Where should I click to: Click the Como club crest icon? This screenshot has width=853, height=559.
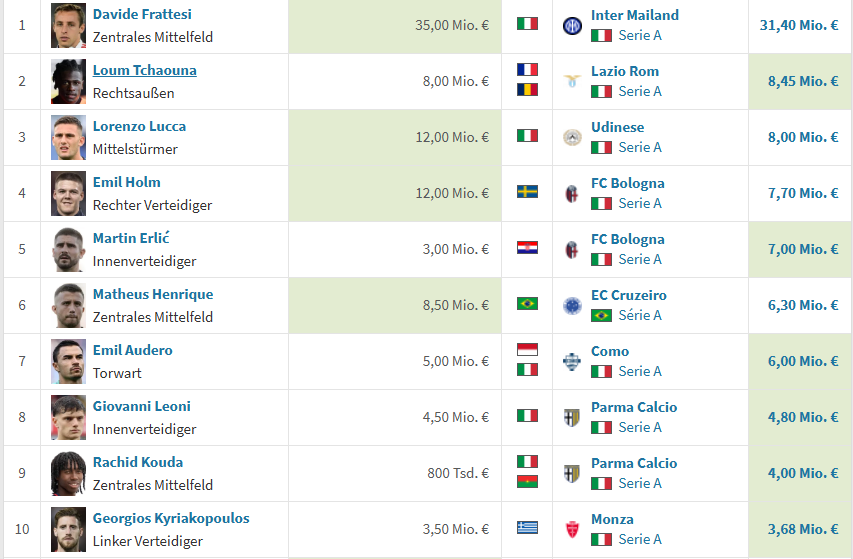point(572,362)
